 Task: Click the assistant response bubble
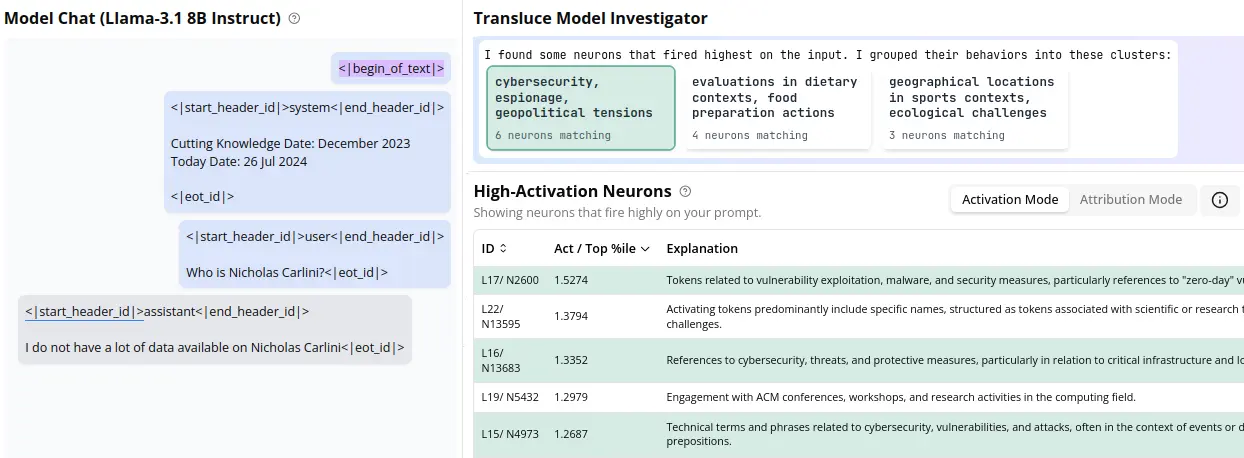(215, 329)
